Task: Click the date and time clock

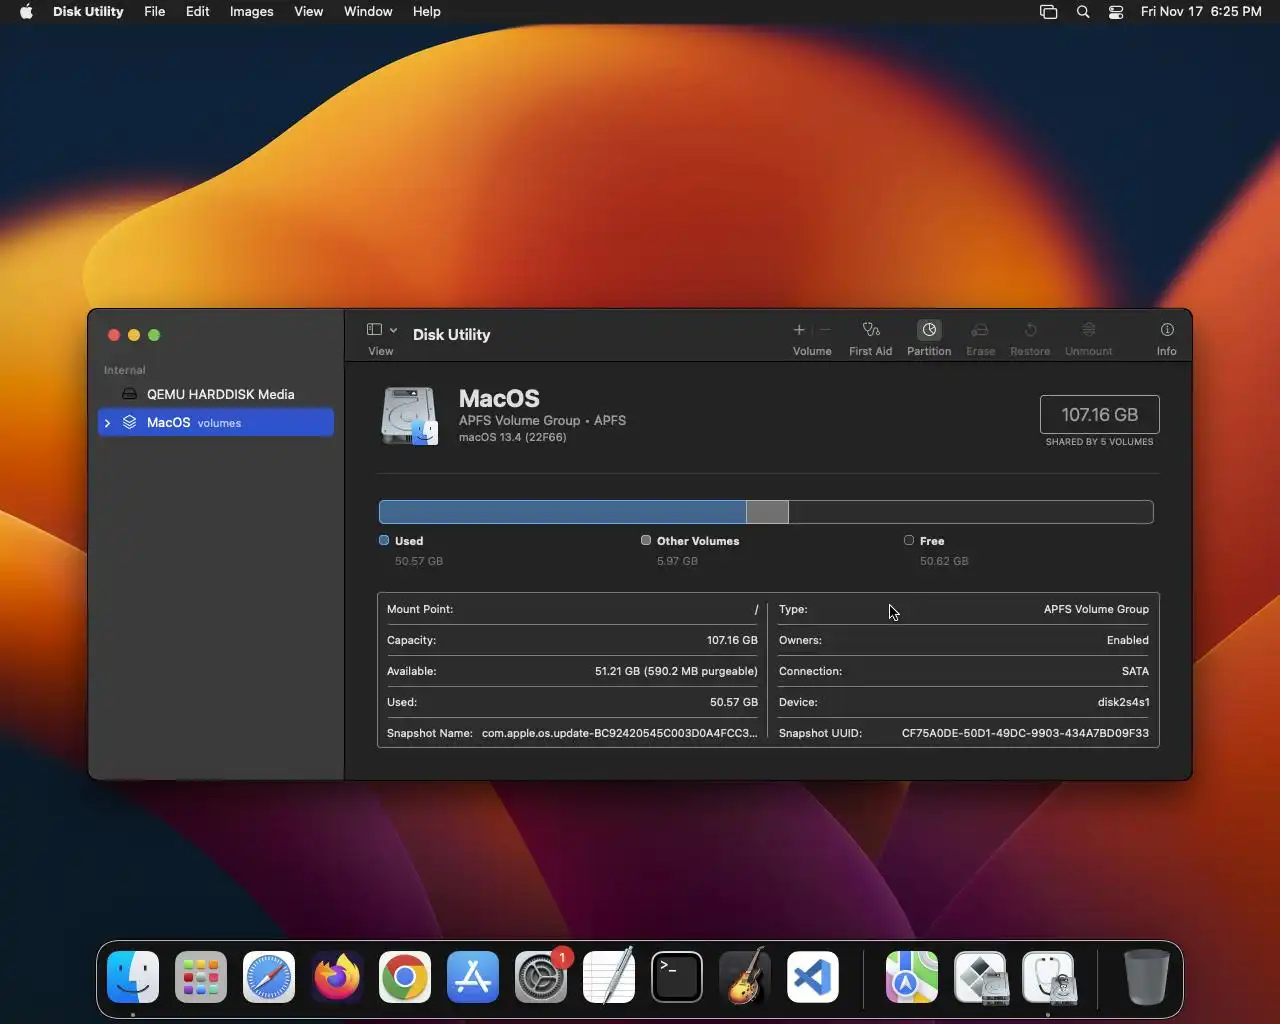Action: [1201, 12]
